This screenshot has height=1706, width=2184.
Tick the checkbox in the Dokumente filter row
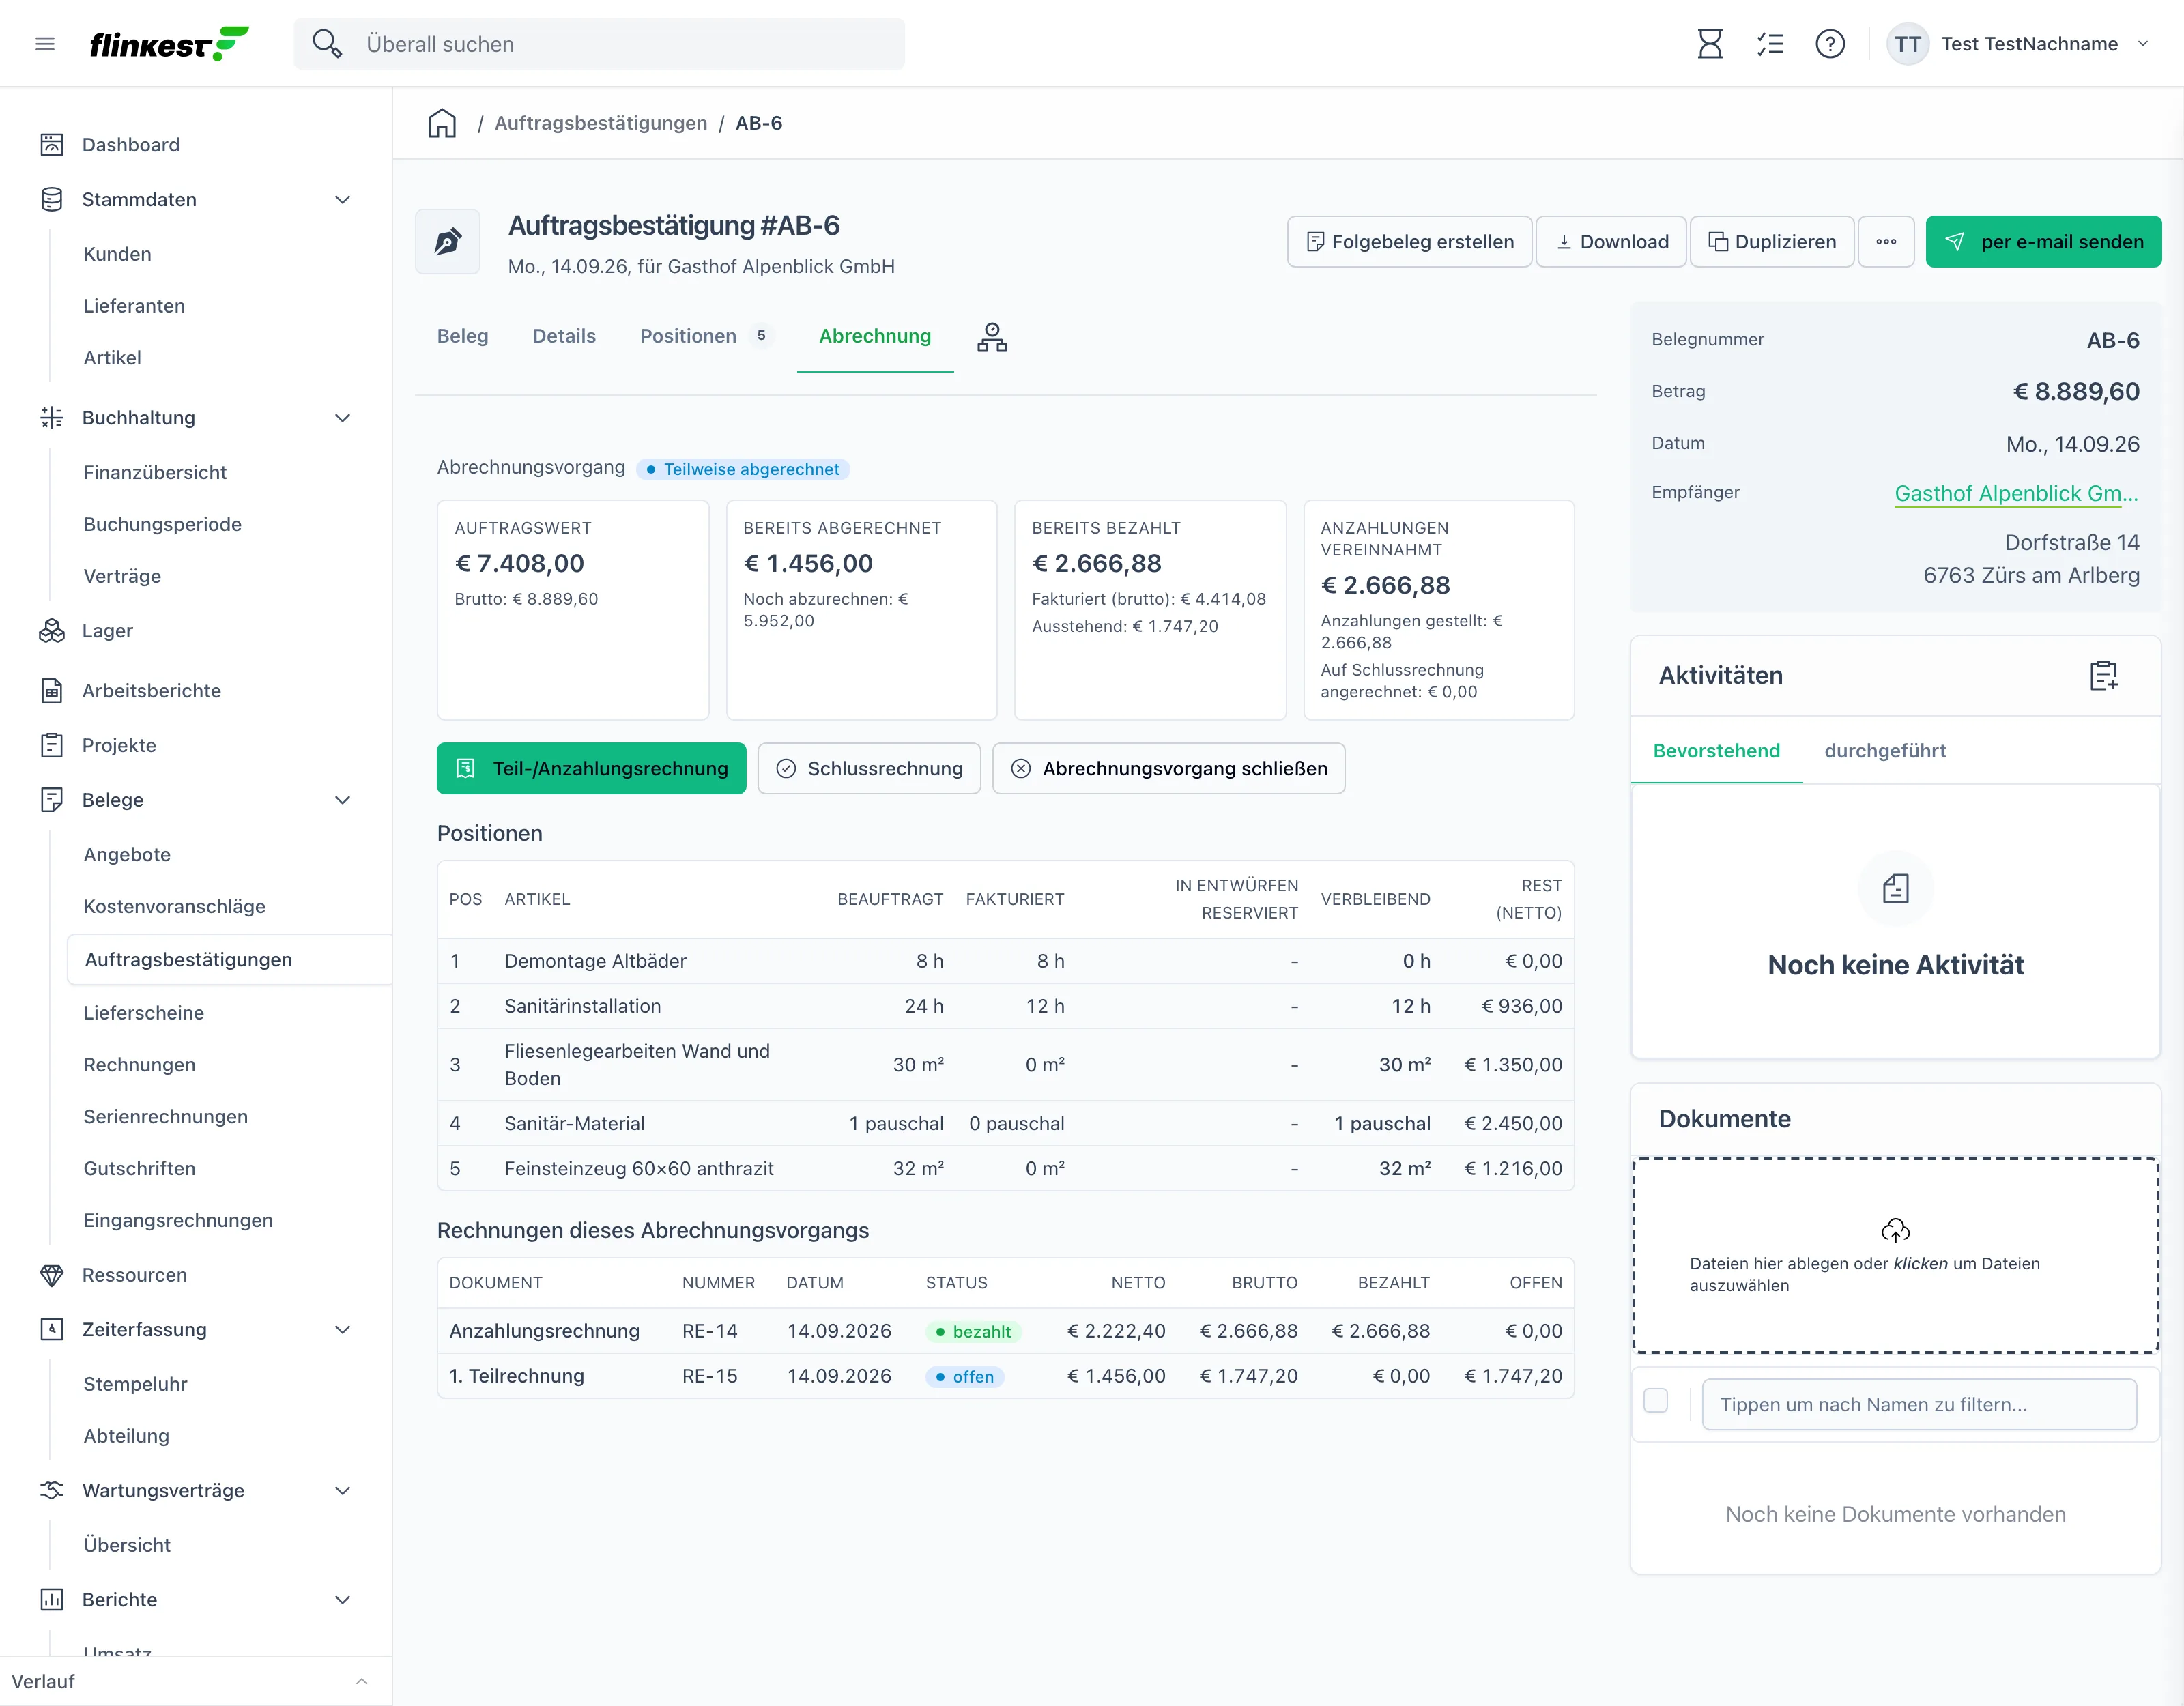click(x=1656, y=1401)
